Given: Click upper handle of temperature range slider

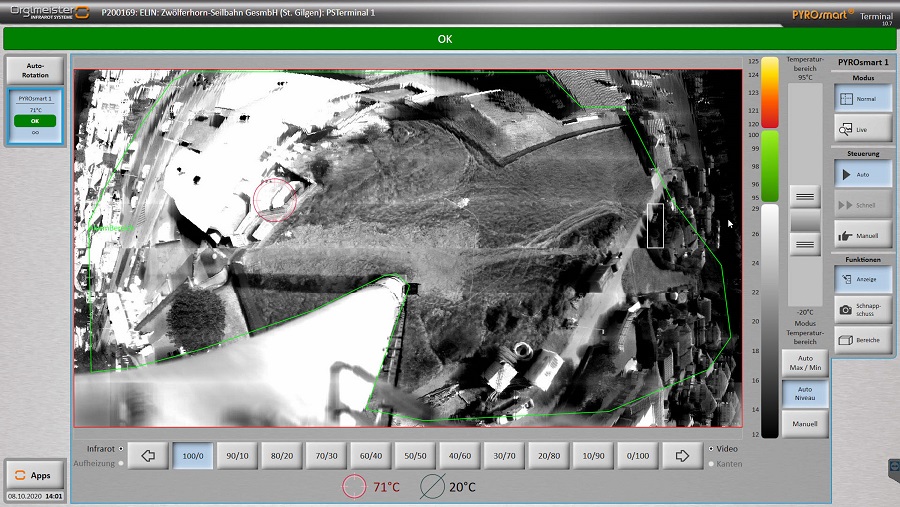Looking at the screenshot, I should (805, 196).
